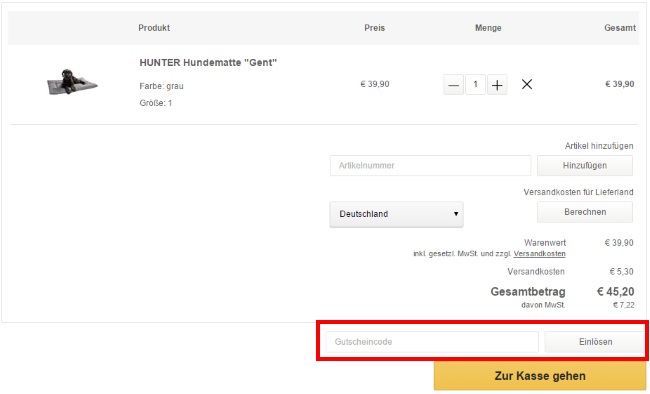Click the quantity field showing 1
Viewport: 650px width, 394px height.
point(475,85)
